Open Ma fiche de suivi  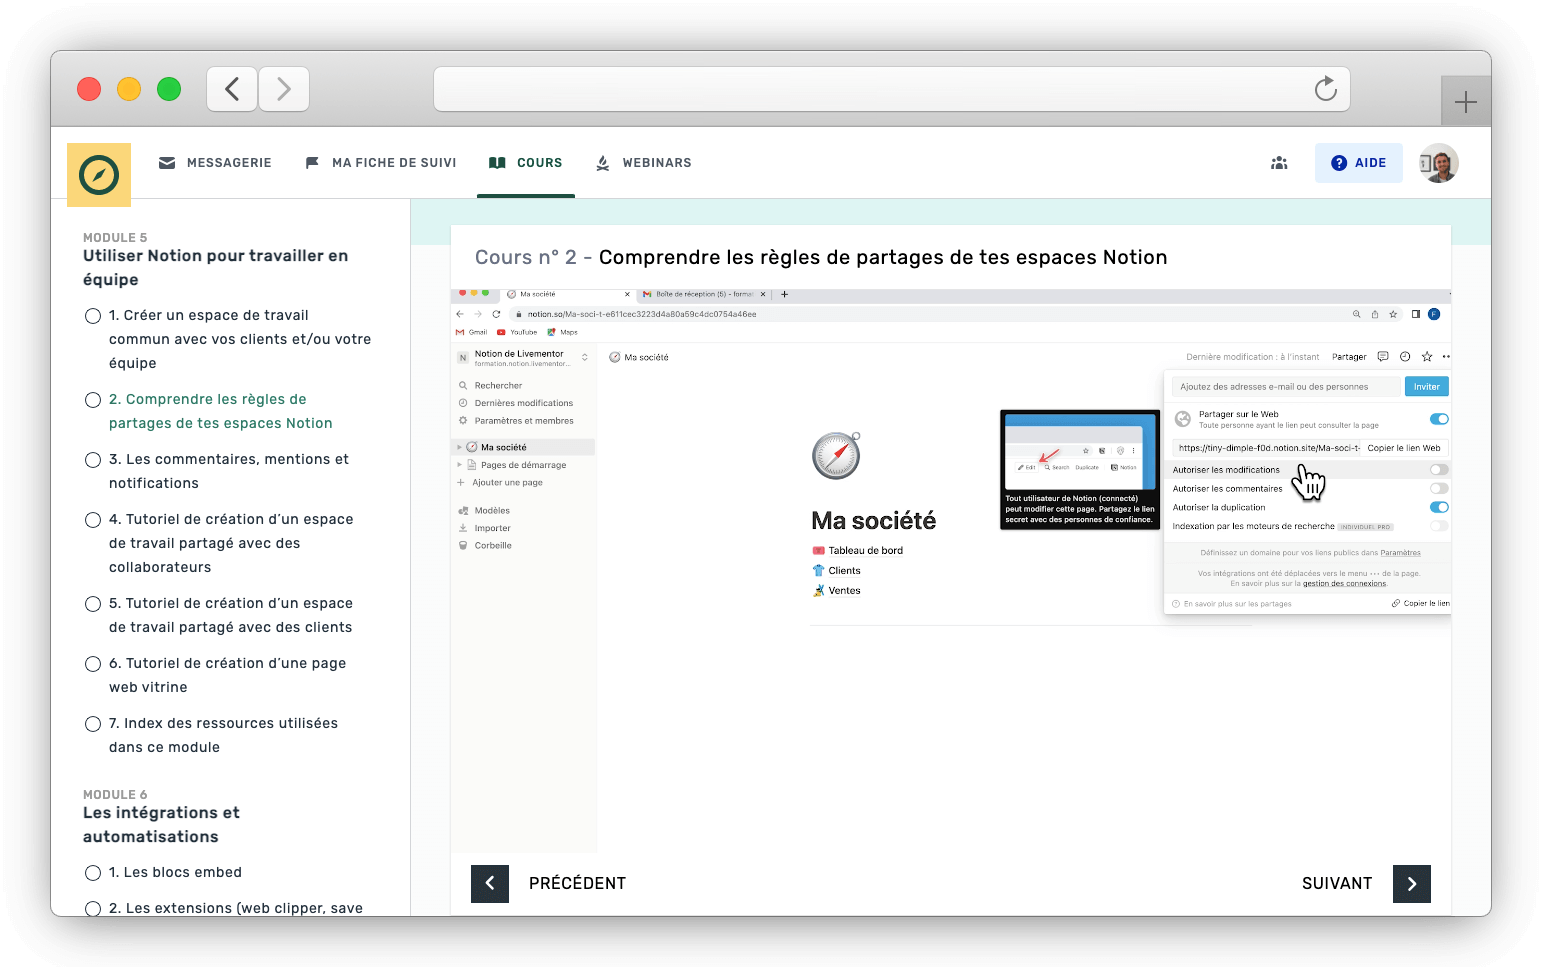click(x=381, y=163)
